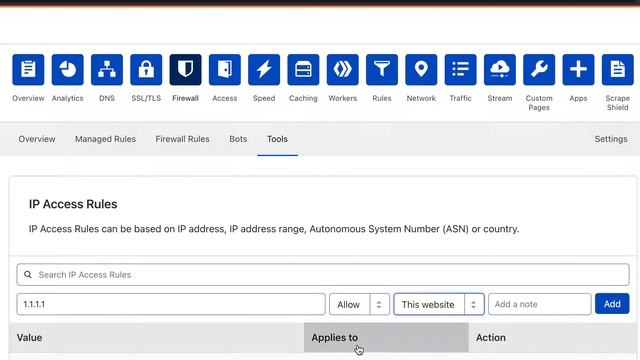640x360 pixels.
Task: Click the IP Access Rules heading
Action: click(73, 204)
